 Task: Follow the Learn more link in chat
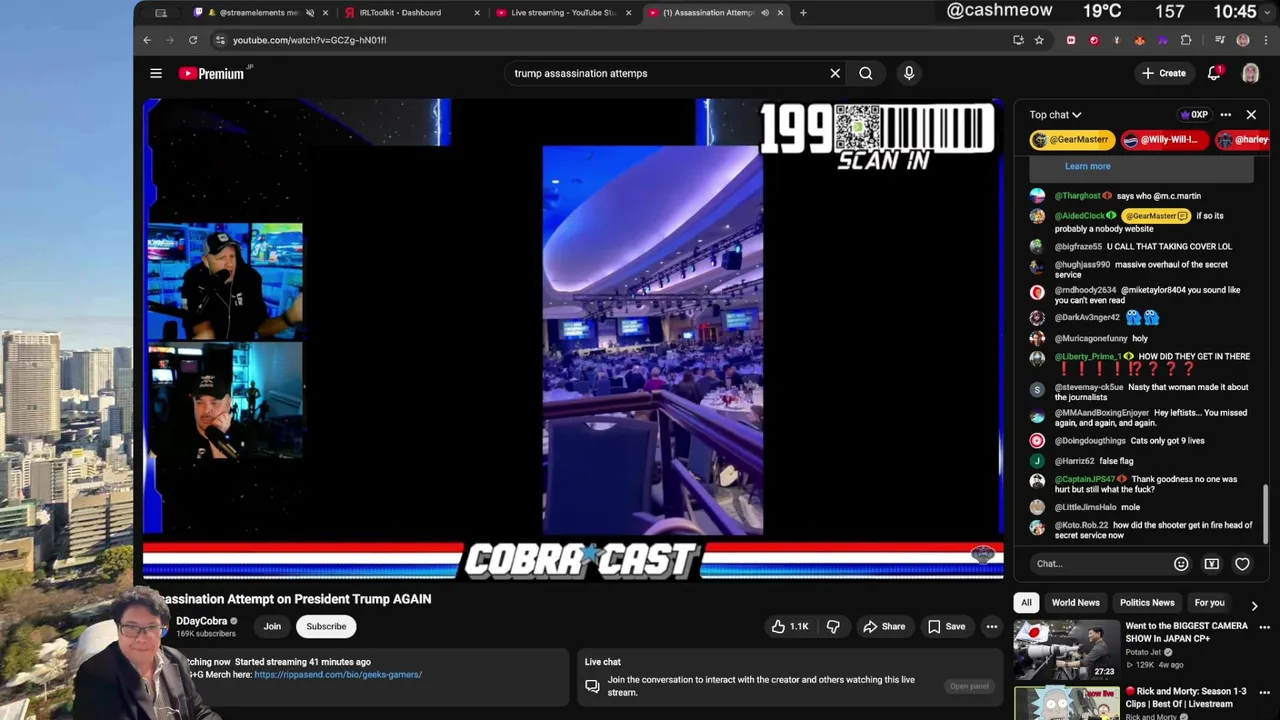[1088, 166]
